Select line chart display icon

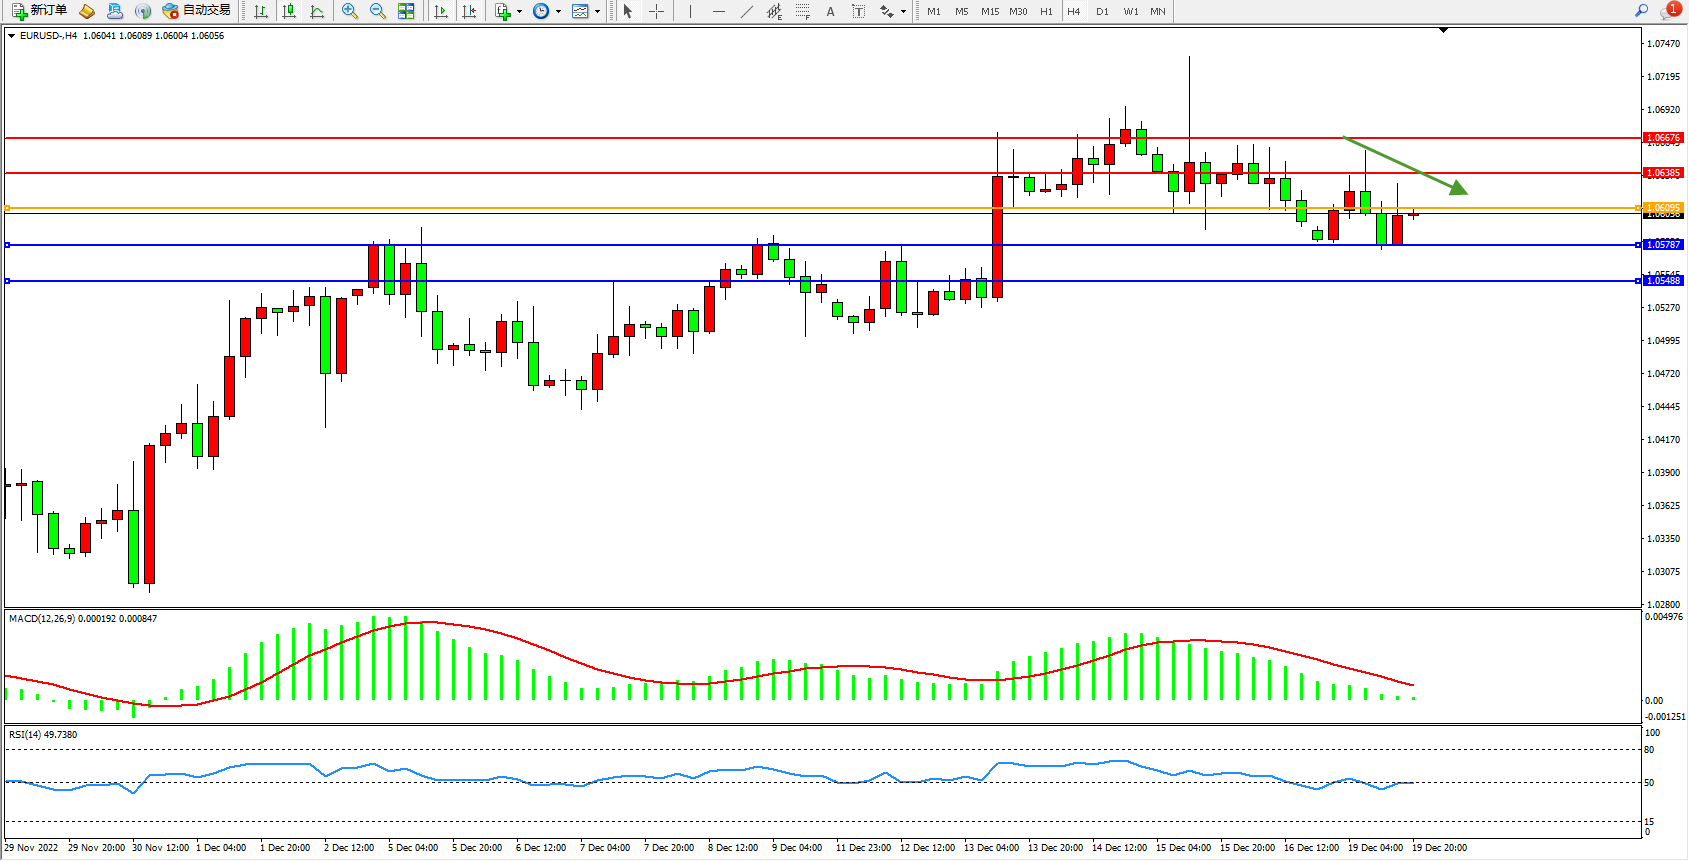[x=317, y=11]
